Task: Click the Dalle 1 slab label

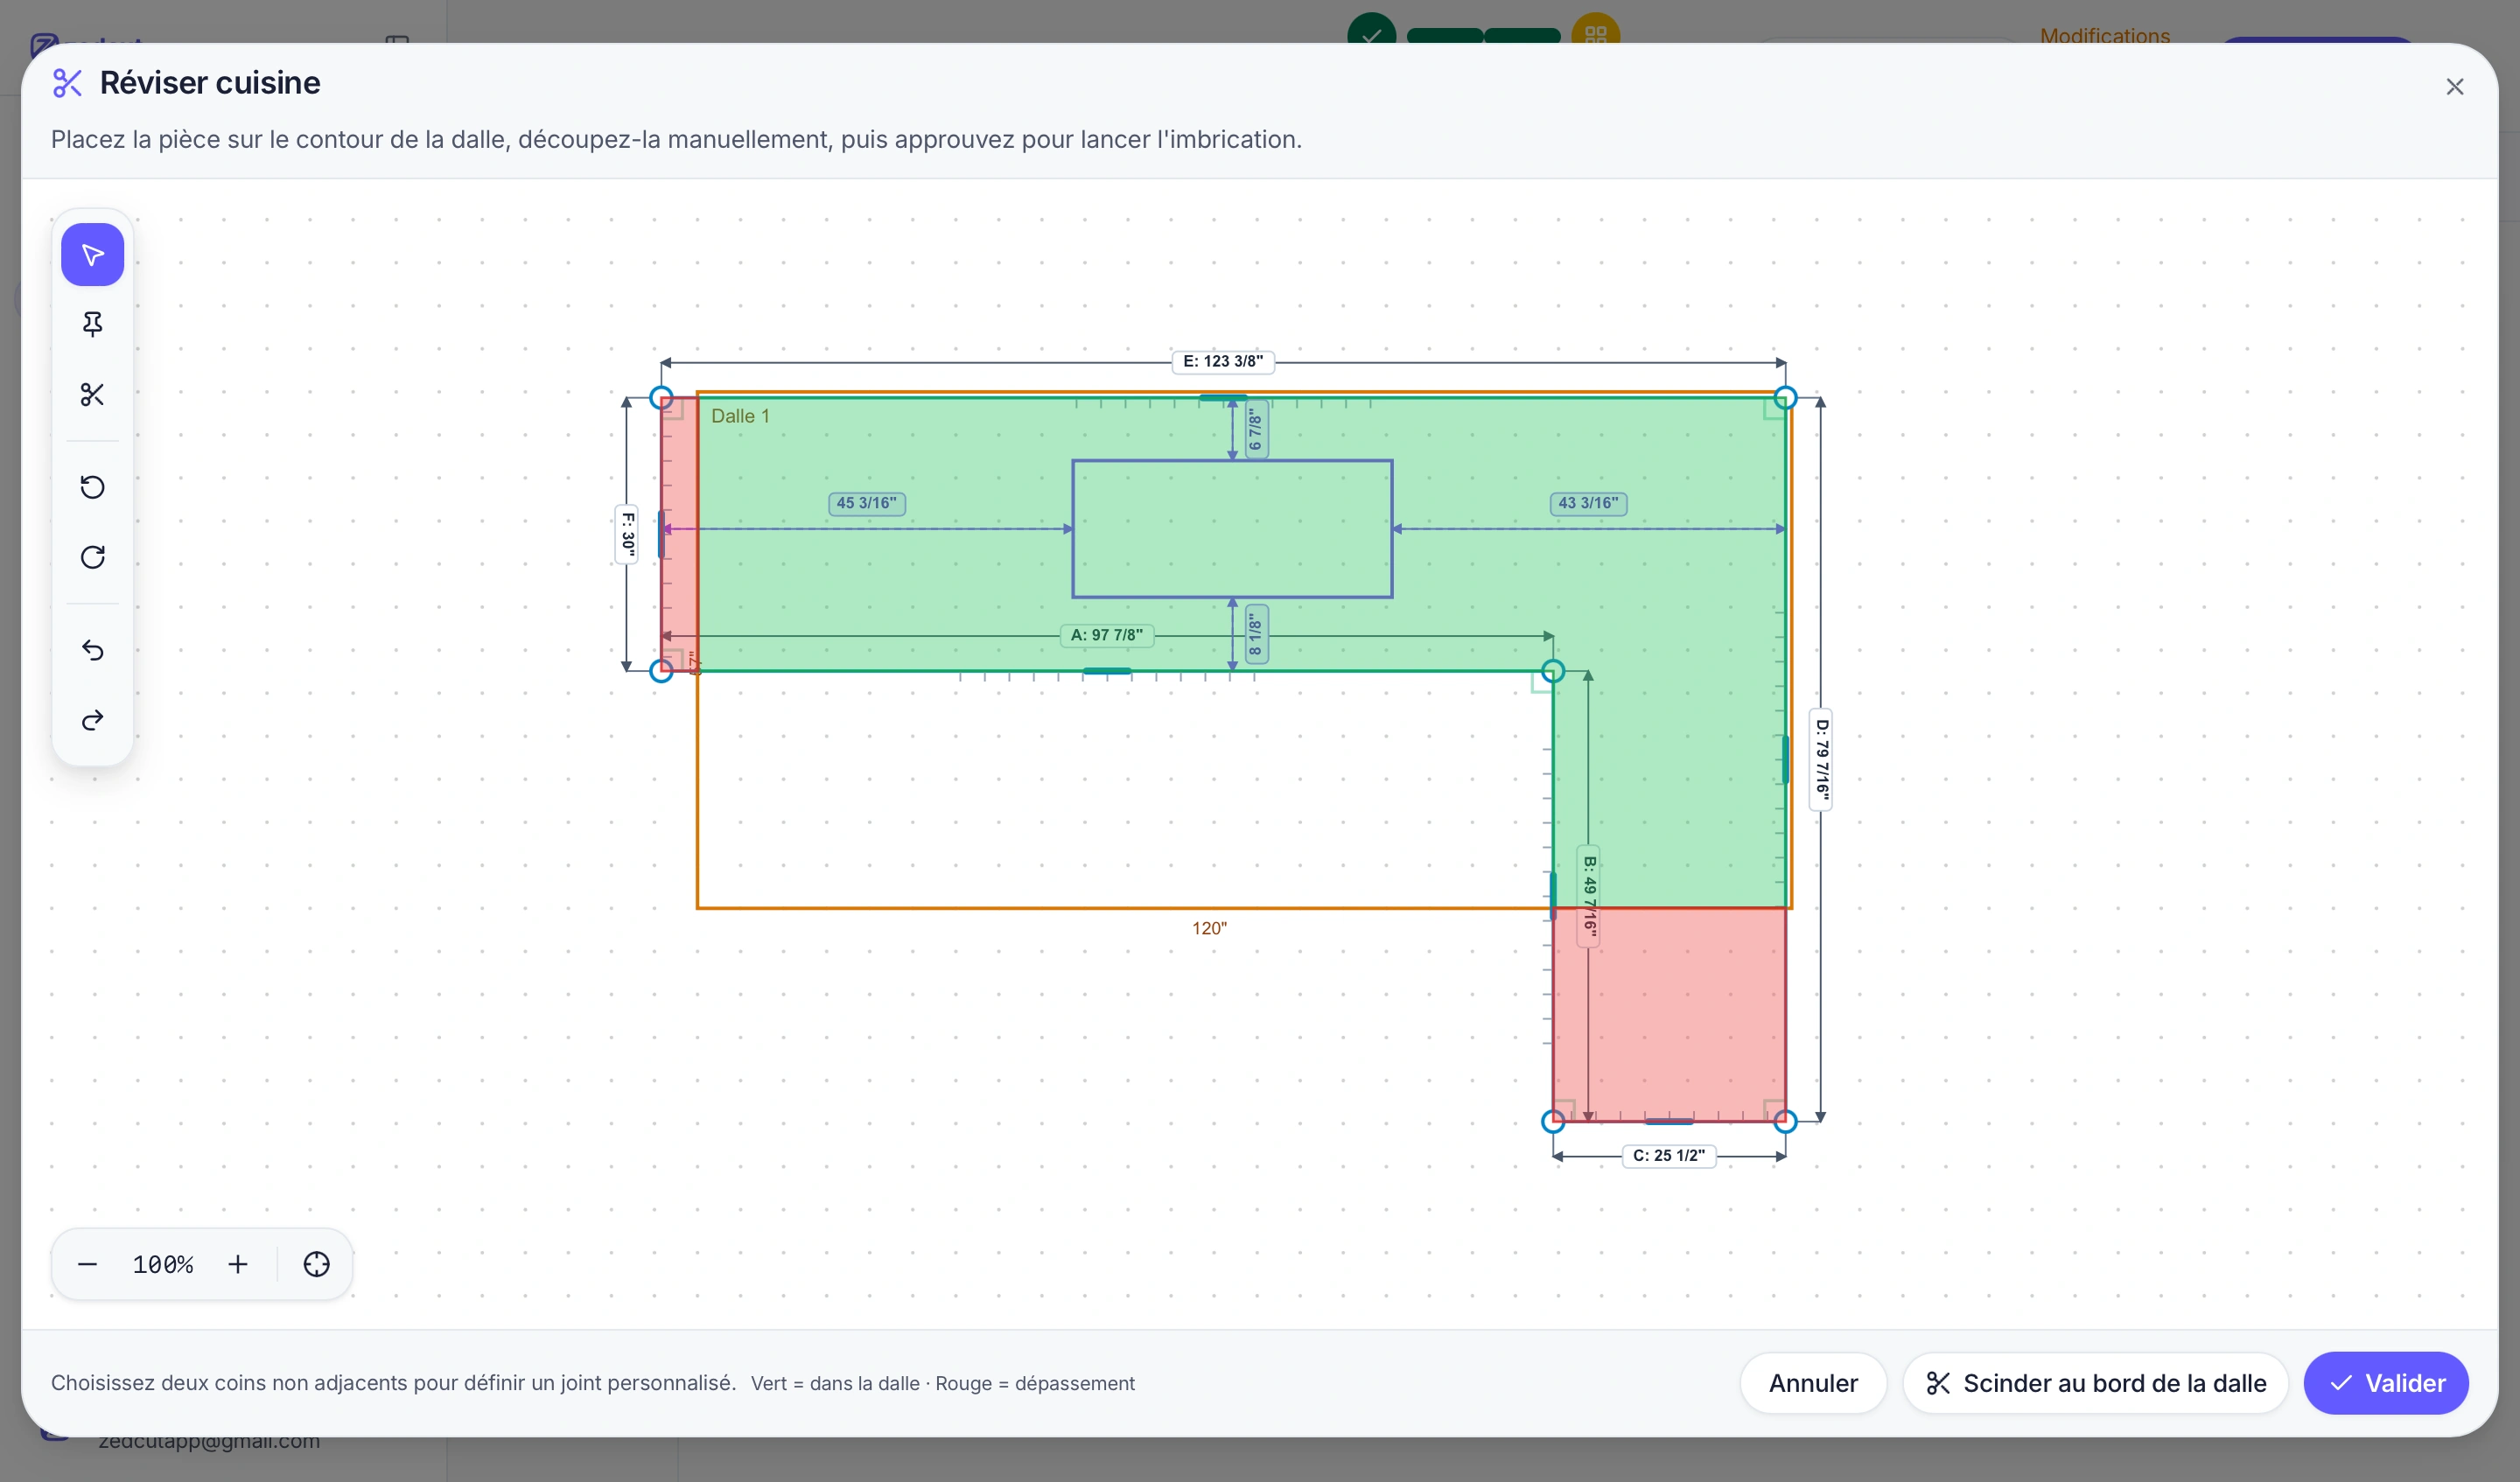Action: coord(740,416)
